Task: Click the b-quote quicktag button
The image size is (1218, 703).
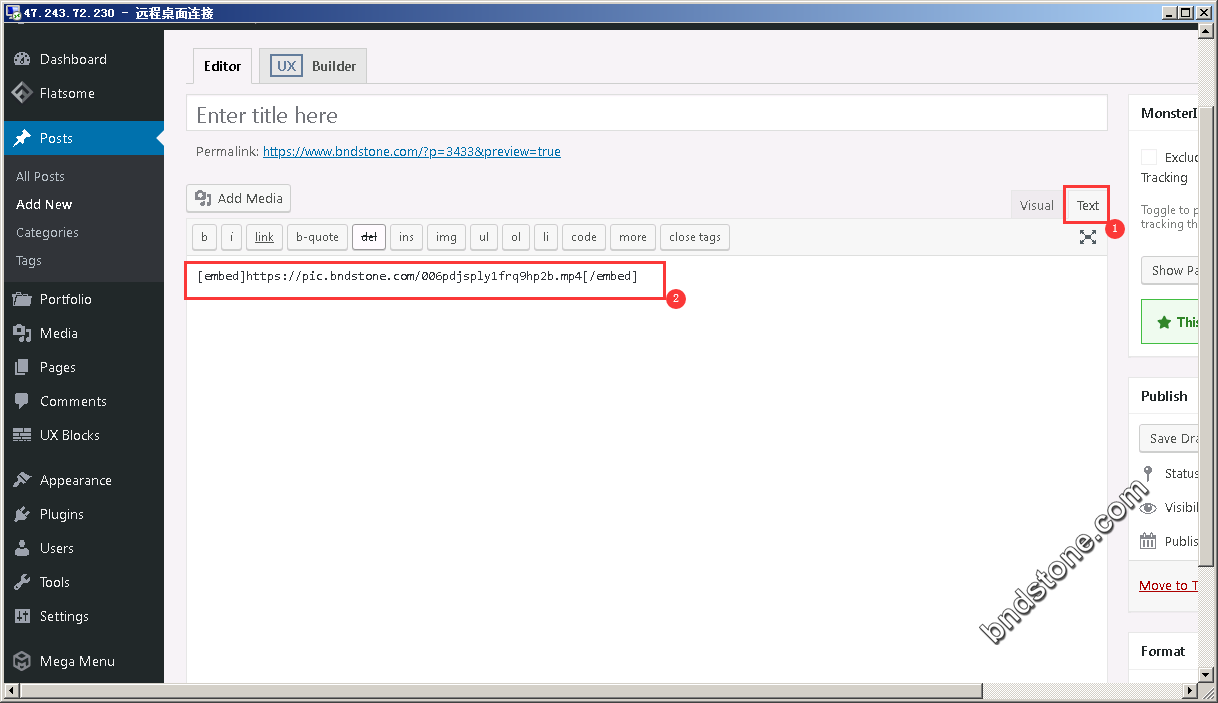Action: click(x=317, y=237)
